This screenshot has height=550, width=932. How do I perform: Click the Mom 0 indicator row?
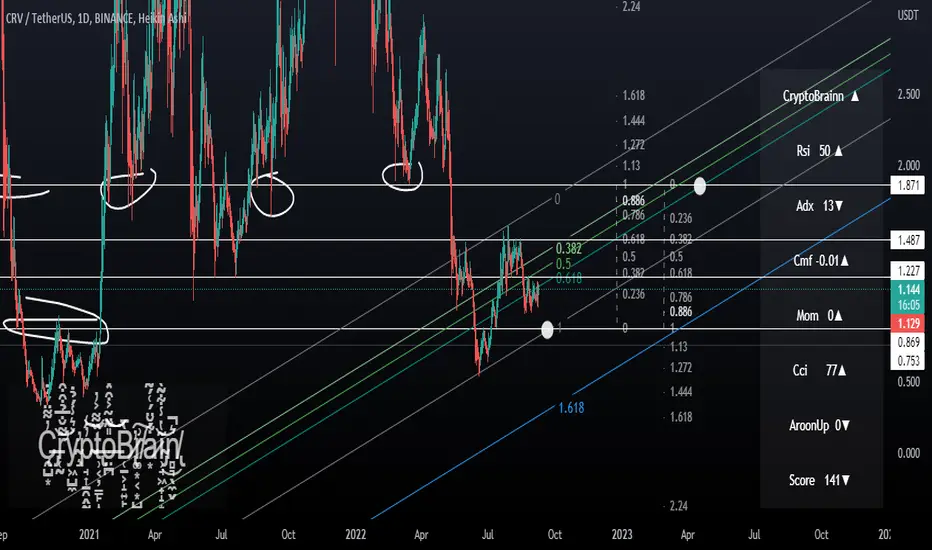[x=821, y=316]
